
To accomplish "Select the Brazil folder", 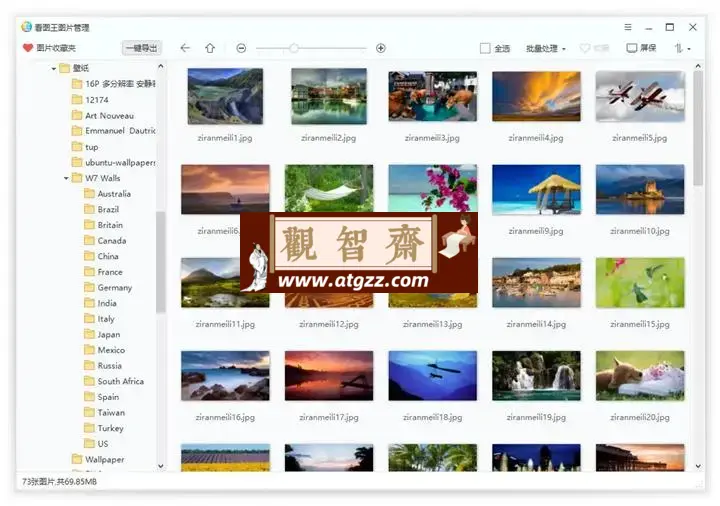I will point(101,209).
